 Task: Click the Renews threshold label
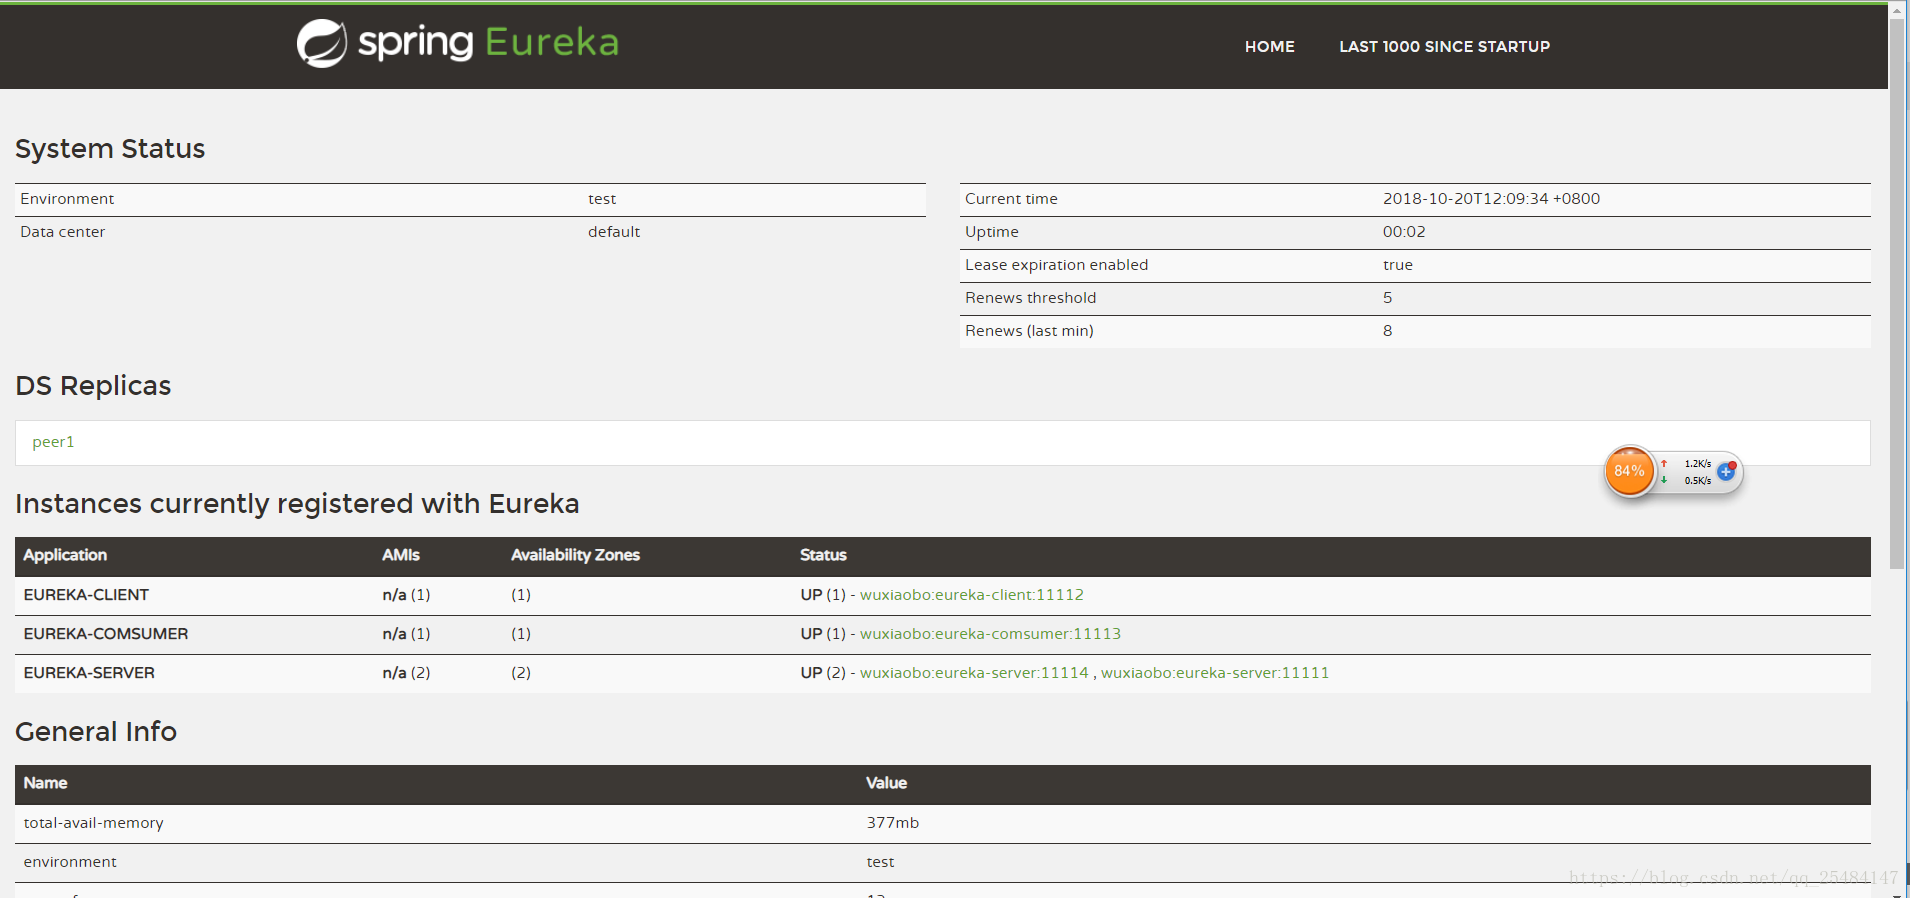coord(1030,298)
